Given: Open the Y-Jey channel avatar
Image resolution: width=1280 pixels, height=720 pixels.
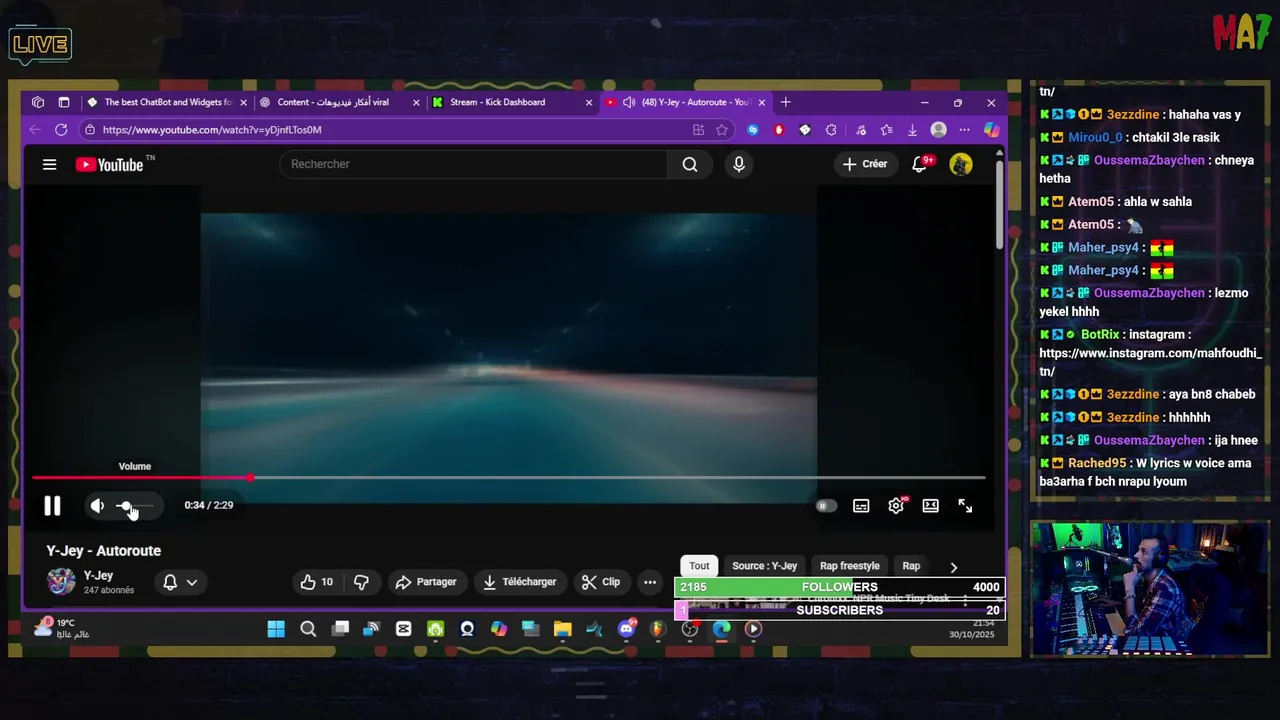Looking at the screenshot, I should pyautogui.click(x=61, y=582).
